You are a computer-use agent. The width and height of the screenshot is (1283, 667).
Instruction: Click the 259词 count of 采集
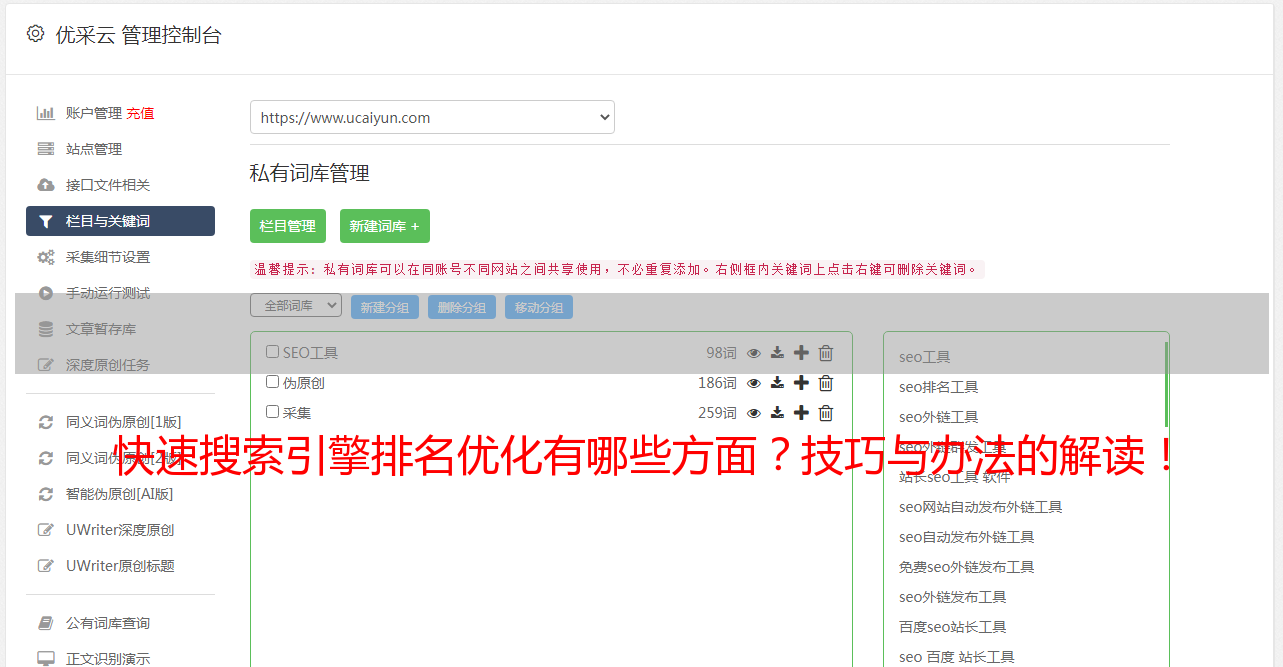pos(717,413)
